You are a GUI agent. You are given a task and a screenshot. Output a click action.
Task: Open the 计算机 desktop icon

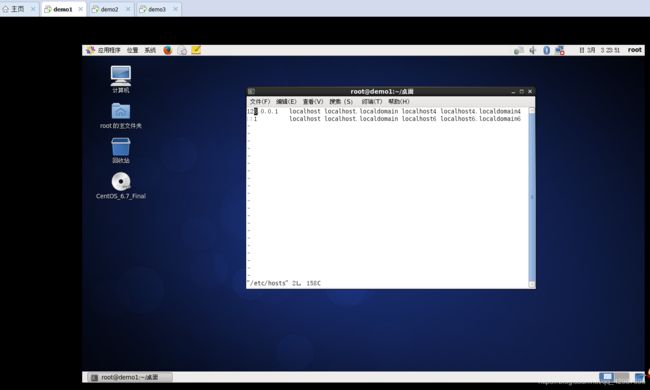[x=121, y=79]
